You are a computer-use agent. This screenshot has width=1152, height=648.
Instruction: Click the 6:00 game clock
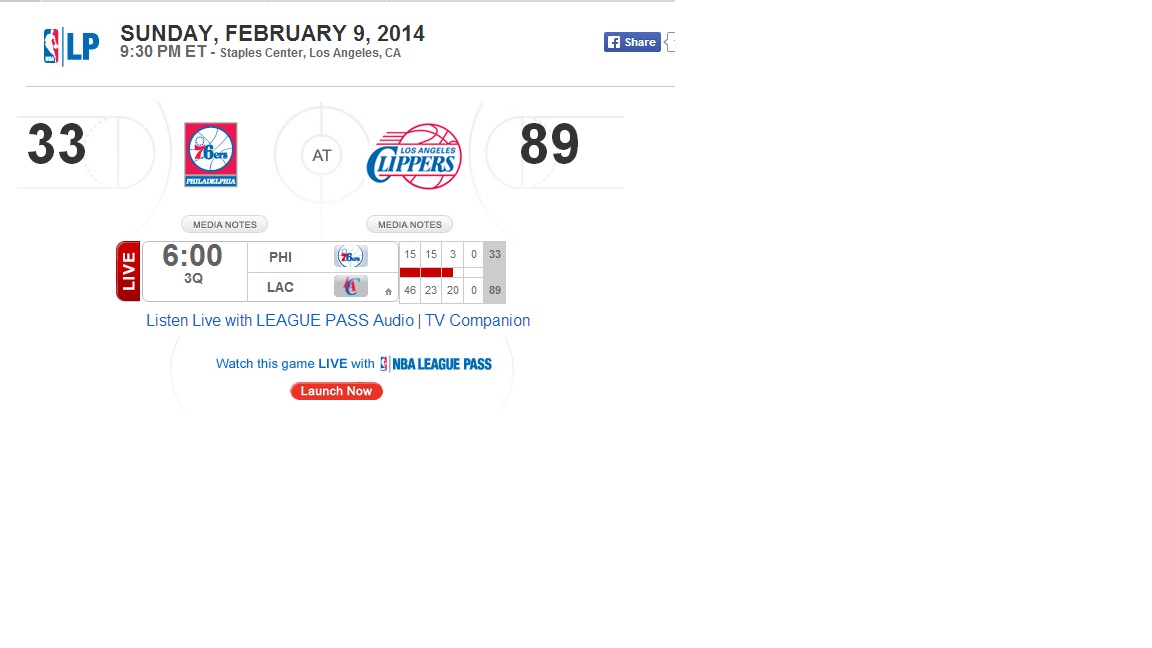192,256
